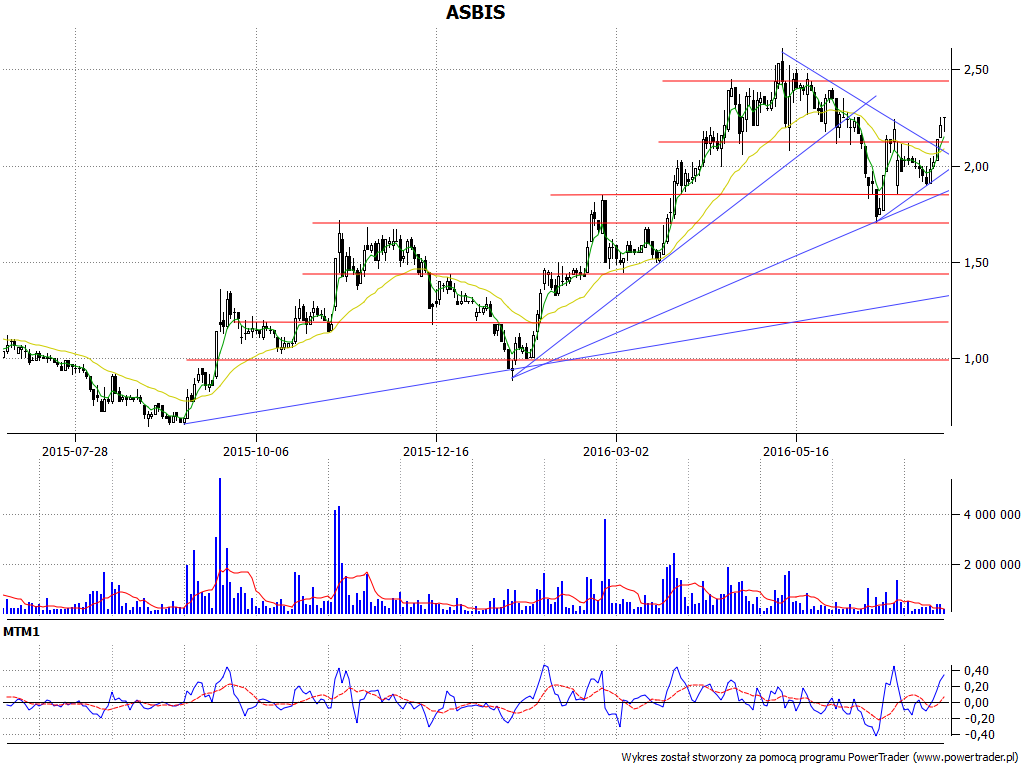This screenshot has height=768, width=1024.
Task: Click the 2 000 000 volume label
Action: tap(991, 564)
